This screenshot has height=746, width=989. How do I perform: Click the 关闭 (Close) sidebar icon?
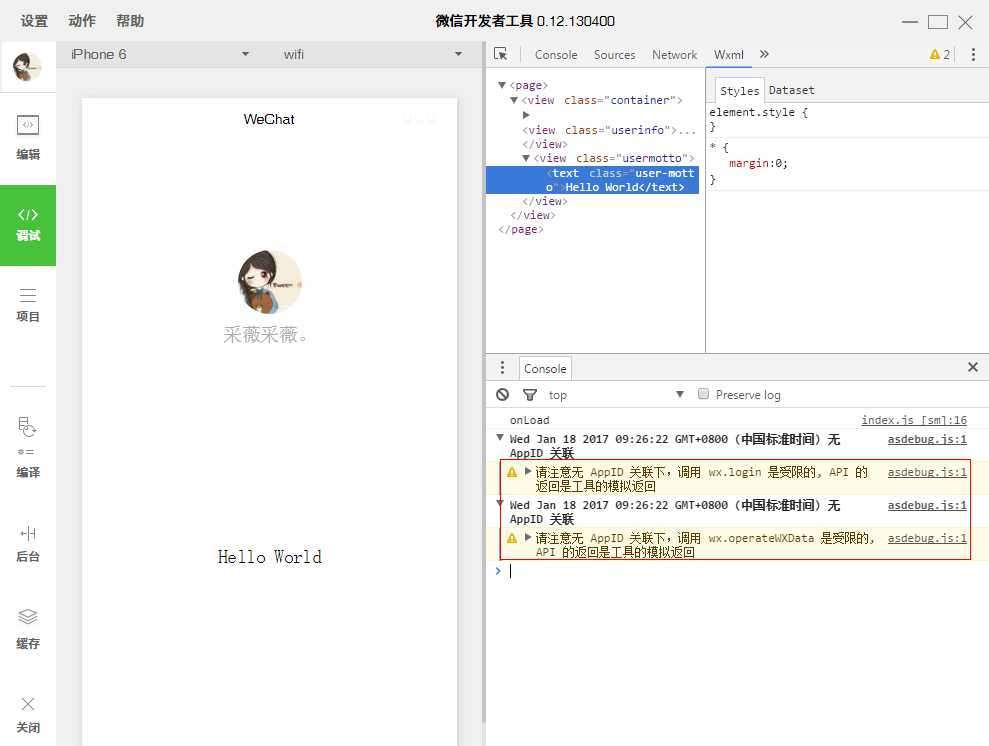28,715
